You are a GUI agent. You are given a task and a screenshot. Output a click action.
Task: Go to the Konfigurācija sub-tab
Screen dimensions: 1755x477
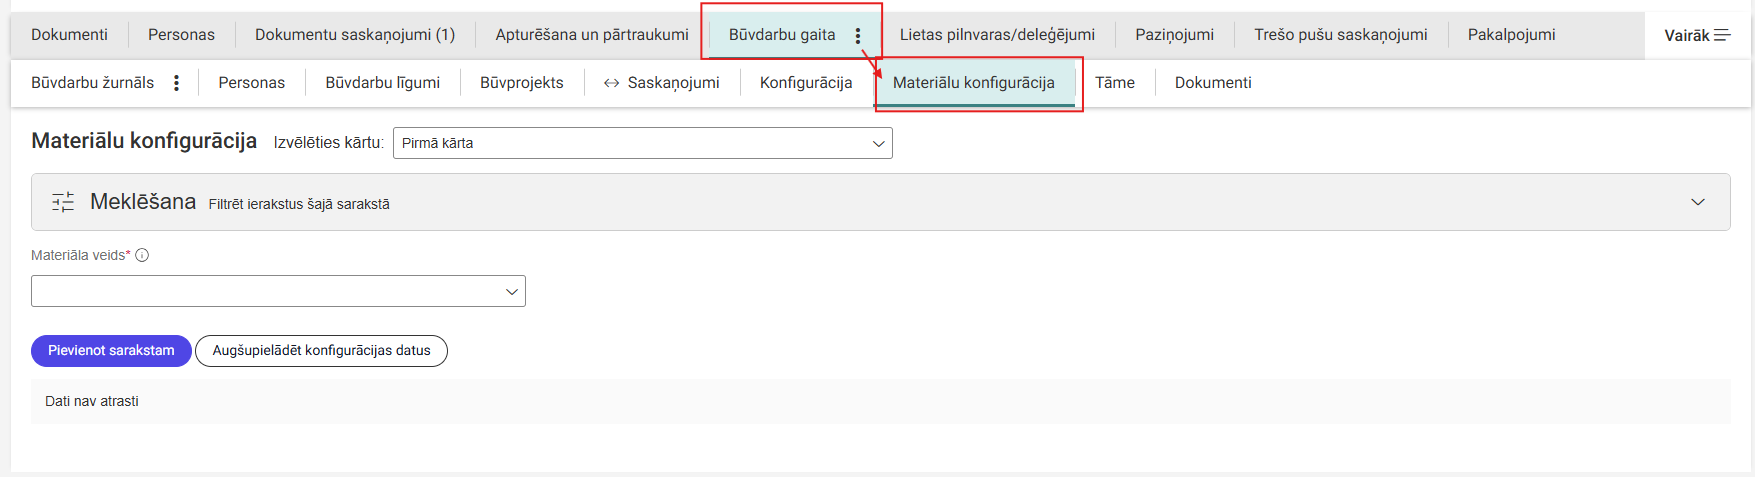pos(806,83)
